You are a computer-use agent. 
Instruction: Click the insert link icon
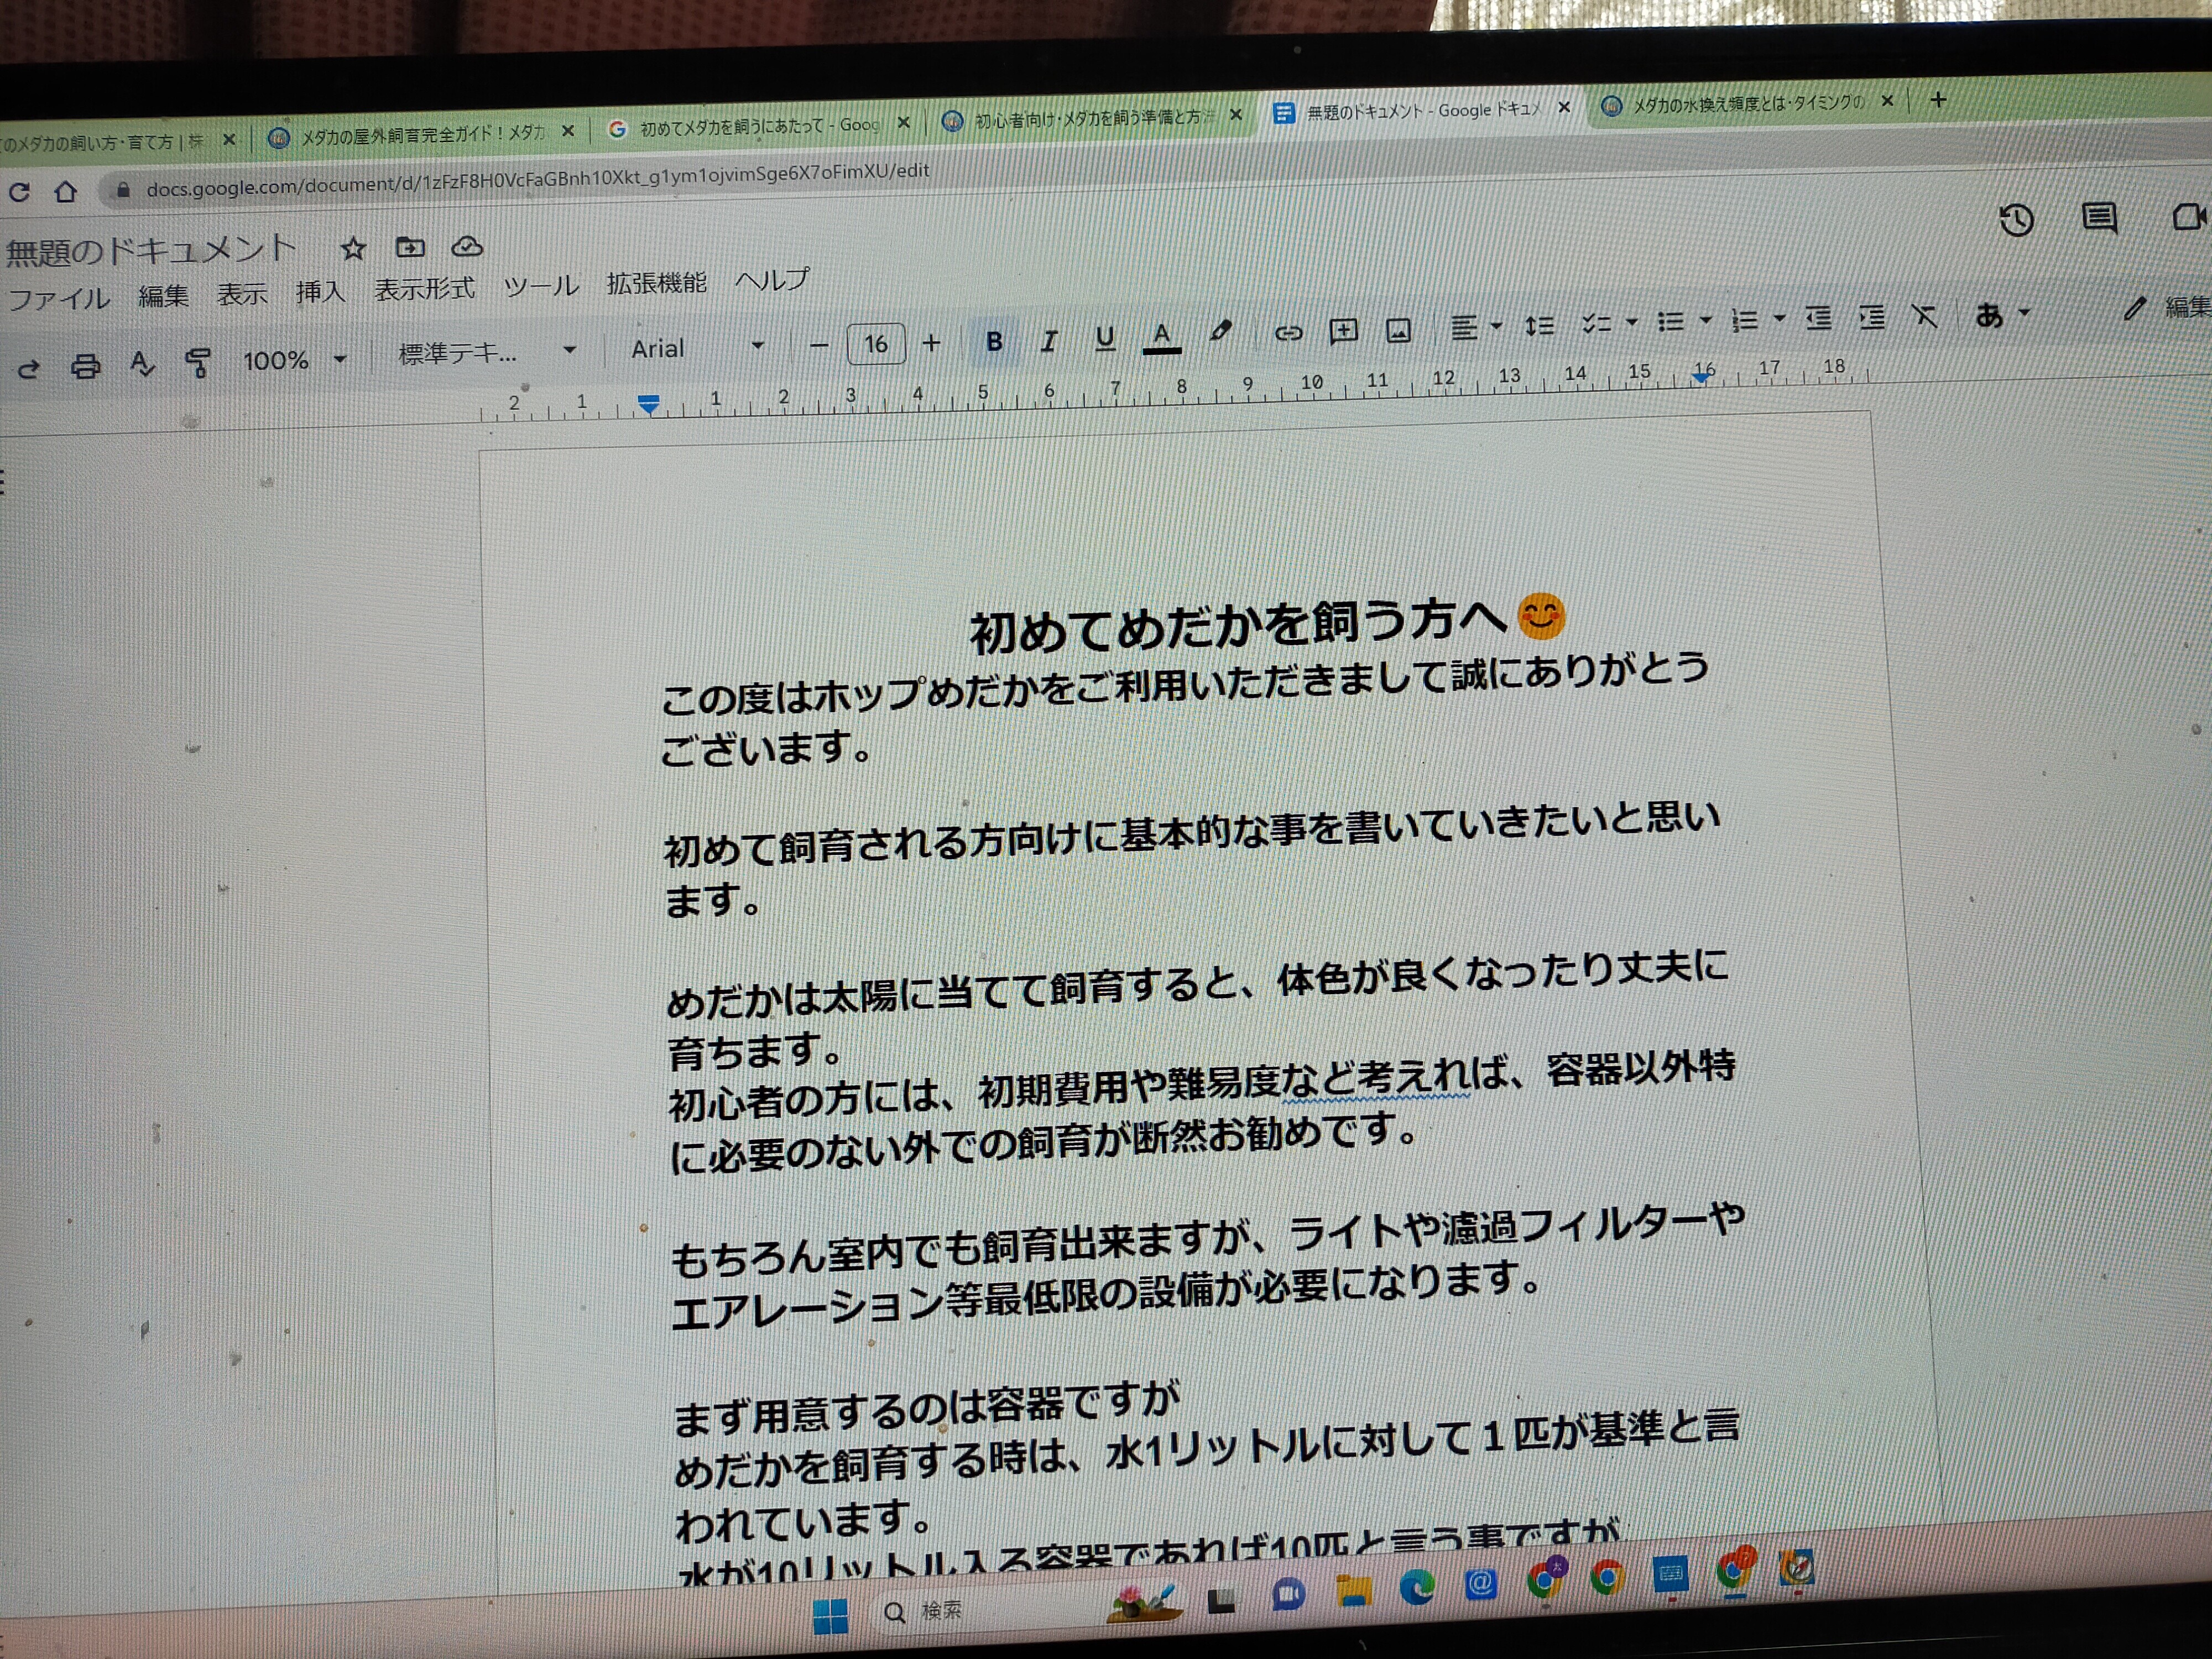click(x=1288, y=333)
